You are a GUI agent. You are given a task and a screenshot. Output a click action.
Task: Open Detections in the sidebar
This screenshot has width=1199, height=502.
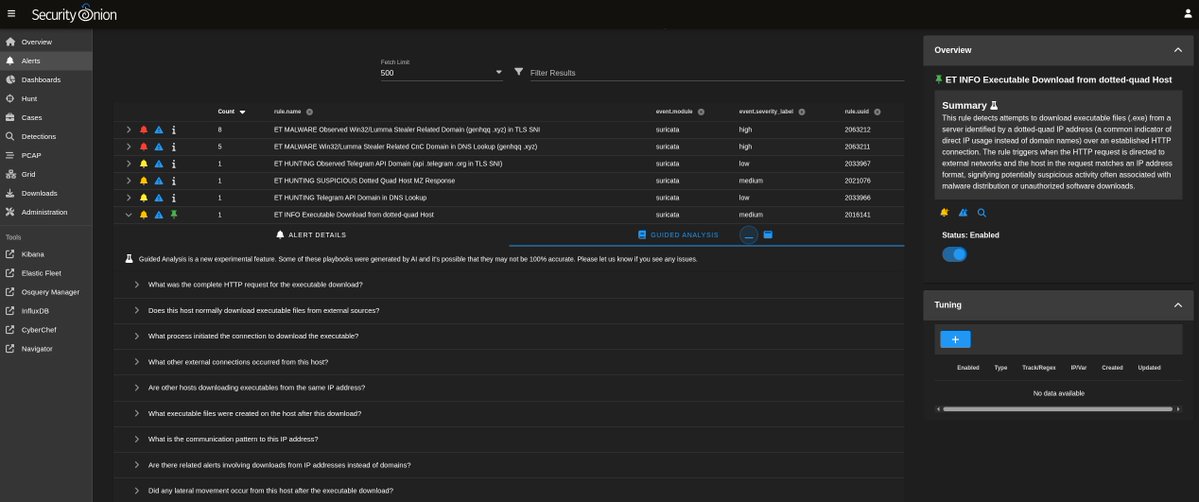(x=46, y=136)
